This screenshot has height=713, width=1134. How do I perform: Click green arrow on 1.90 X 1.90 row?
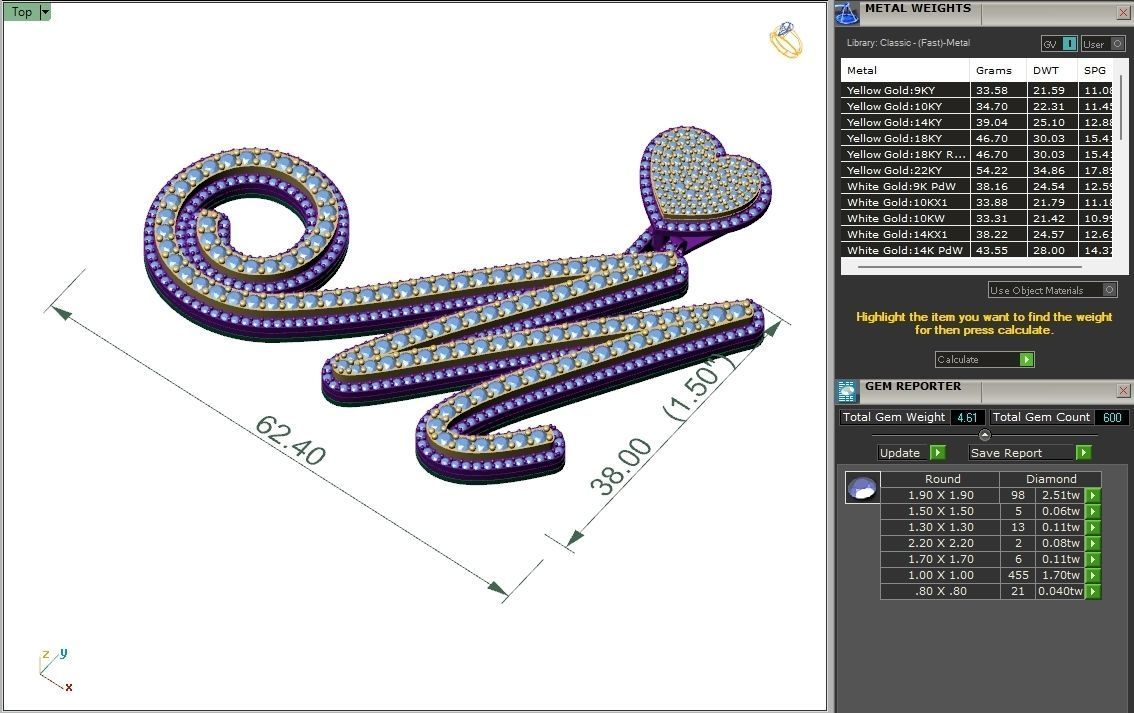[x=1093, y=495]
